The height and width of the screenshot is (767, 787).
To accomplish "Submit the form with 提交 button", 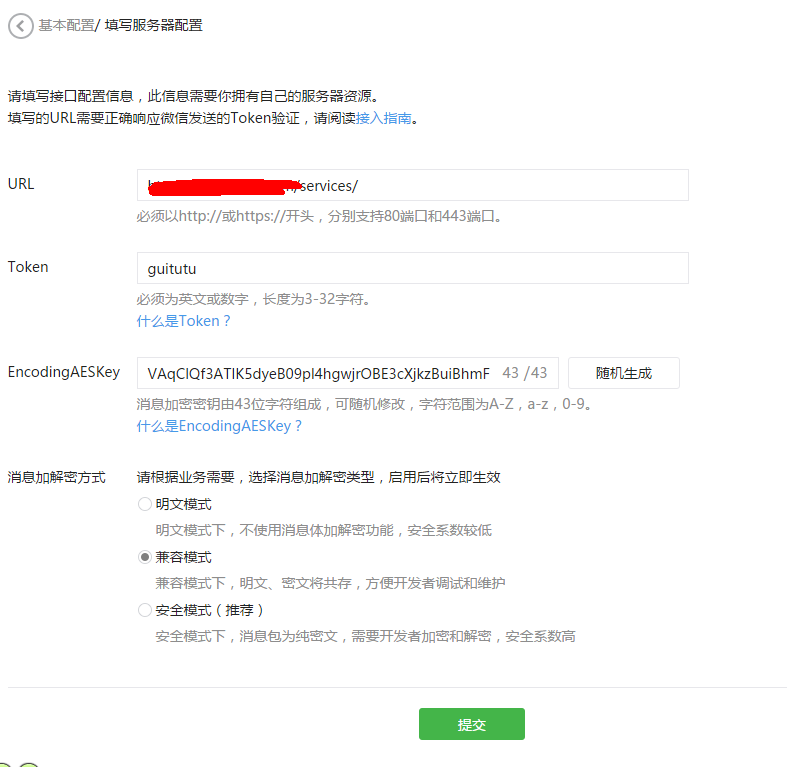I will click(x=471, y=725).
